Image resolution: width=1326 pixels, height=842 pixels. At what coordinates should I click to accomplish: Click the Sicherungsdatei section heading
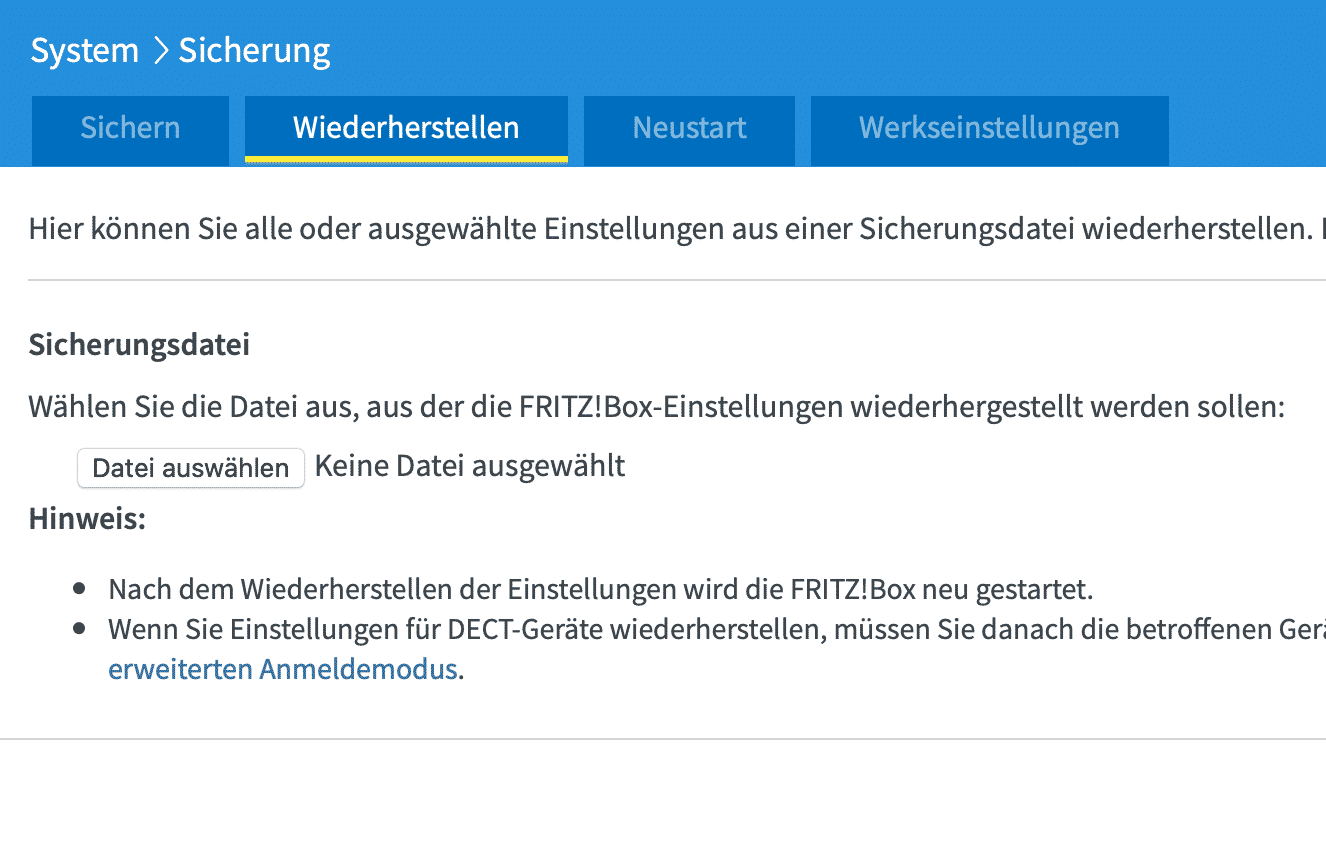coord(139,345)
